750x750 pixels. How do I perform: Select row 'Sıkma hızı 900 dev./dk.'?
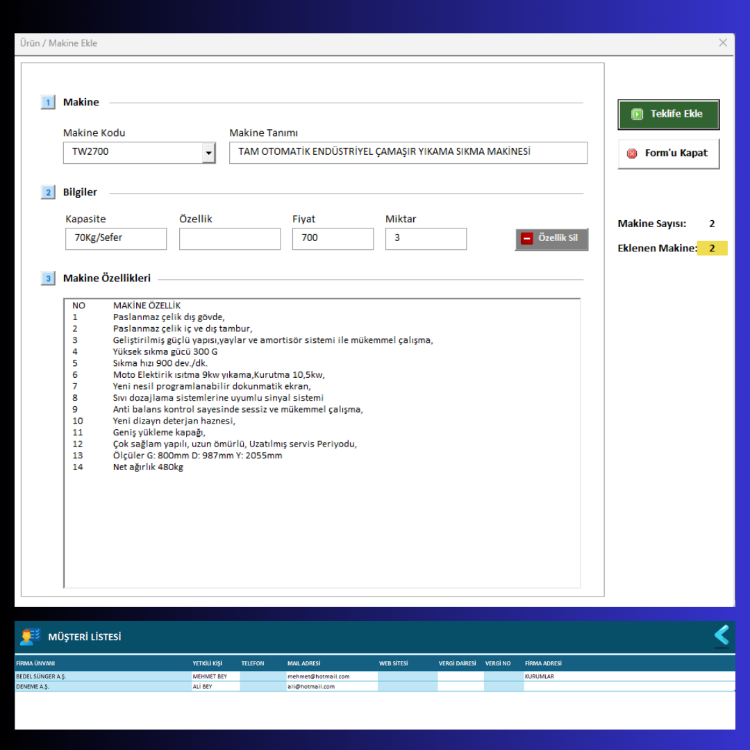tap(321, 363)
